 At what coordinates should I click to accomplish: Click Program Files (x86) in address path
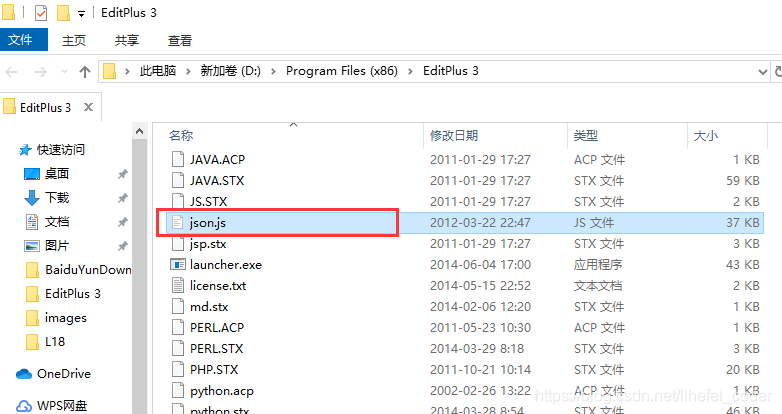[342, 71]
